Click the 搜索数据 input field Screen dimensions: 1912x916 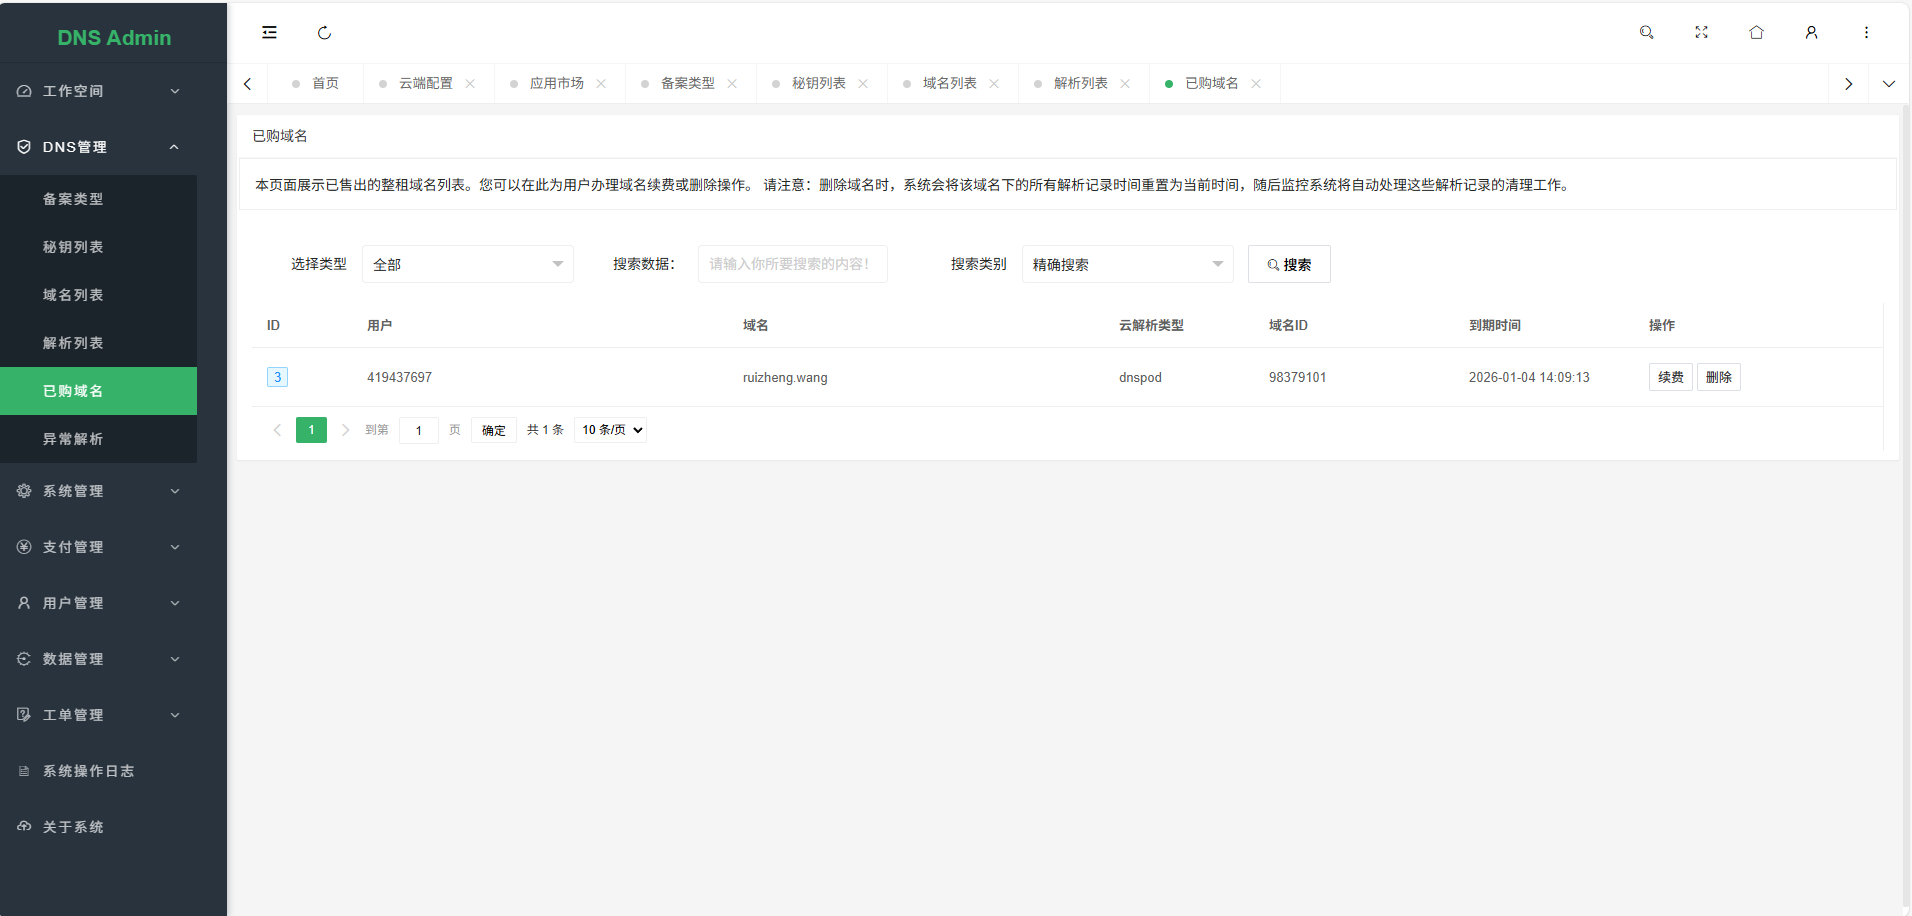click(x=792, y=264)
